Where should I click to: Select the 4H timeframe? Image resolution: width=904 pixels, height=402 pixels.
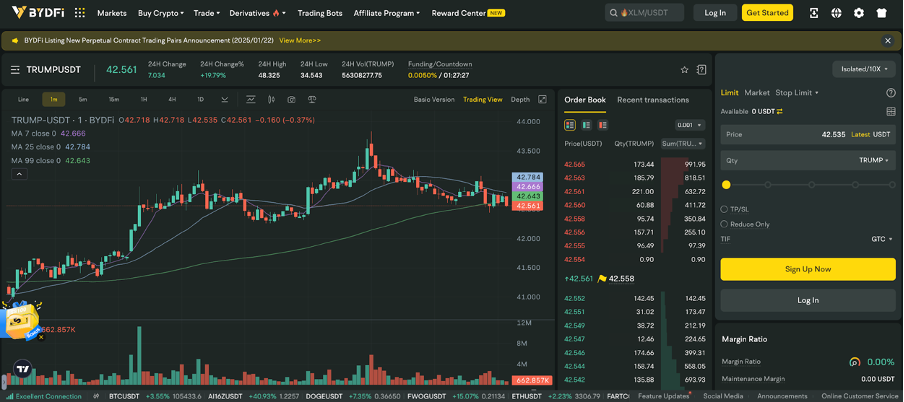tap(172, 99)
